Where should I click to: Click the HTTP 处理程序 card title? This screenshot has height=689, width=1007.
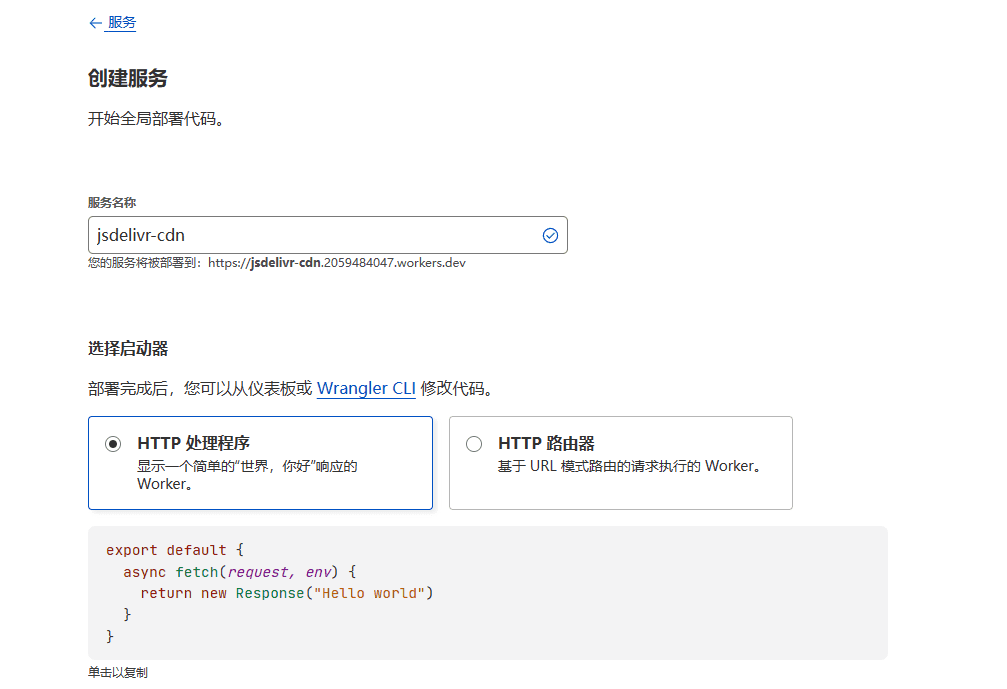[x=193, y=443]
